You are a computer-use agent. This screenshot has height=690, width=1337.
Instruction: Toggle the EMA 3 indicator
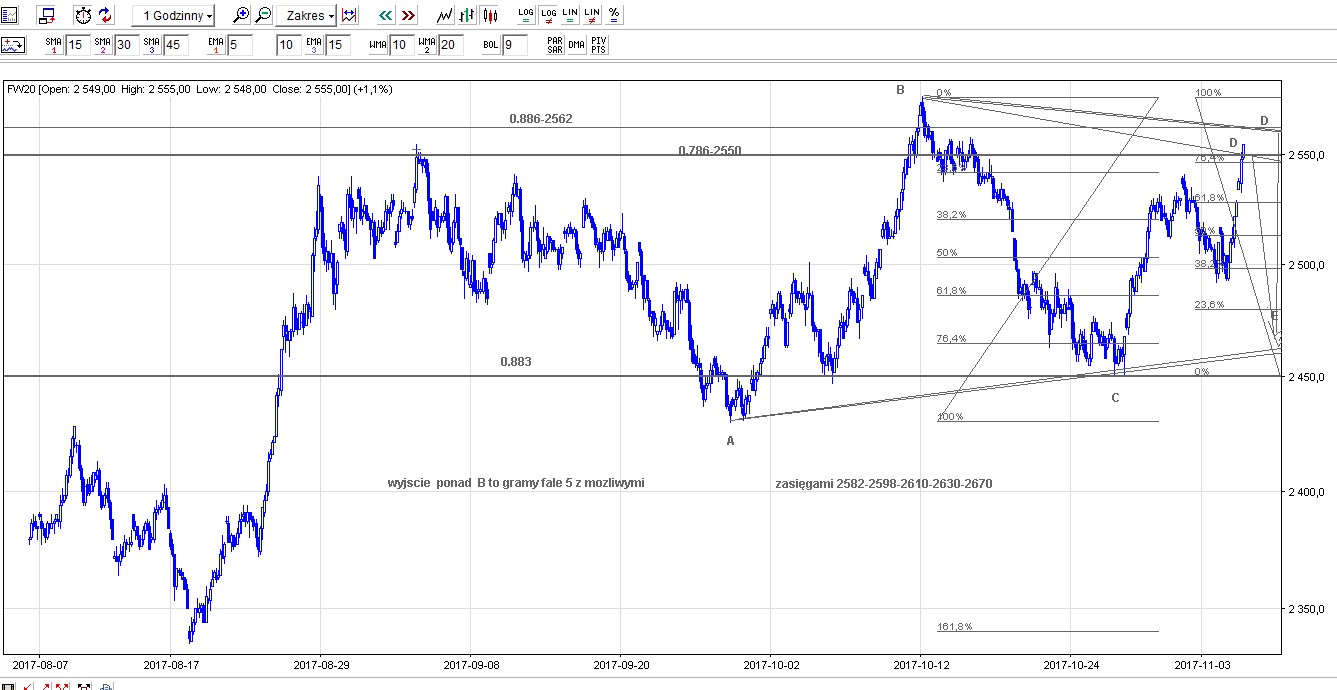click(x=313, y=45)
